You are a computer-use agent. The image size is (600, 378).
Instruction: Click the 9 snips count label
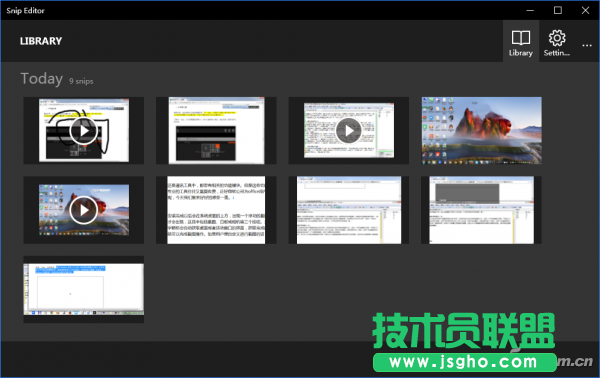[81, 81]
